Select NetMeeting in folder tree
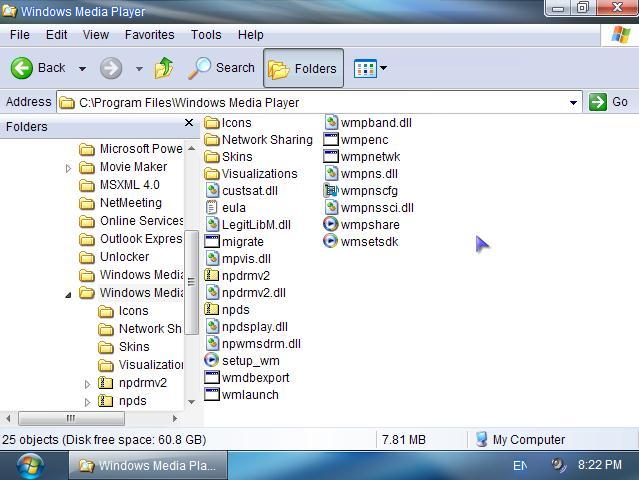 click(x=120, y=203)
